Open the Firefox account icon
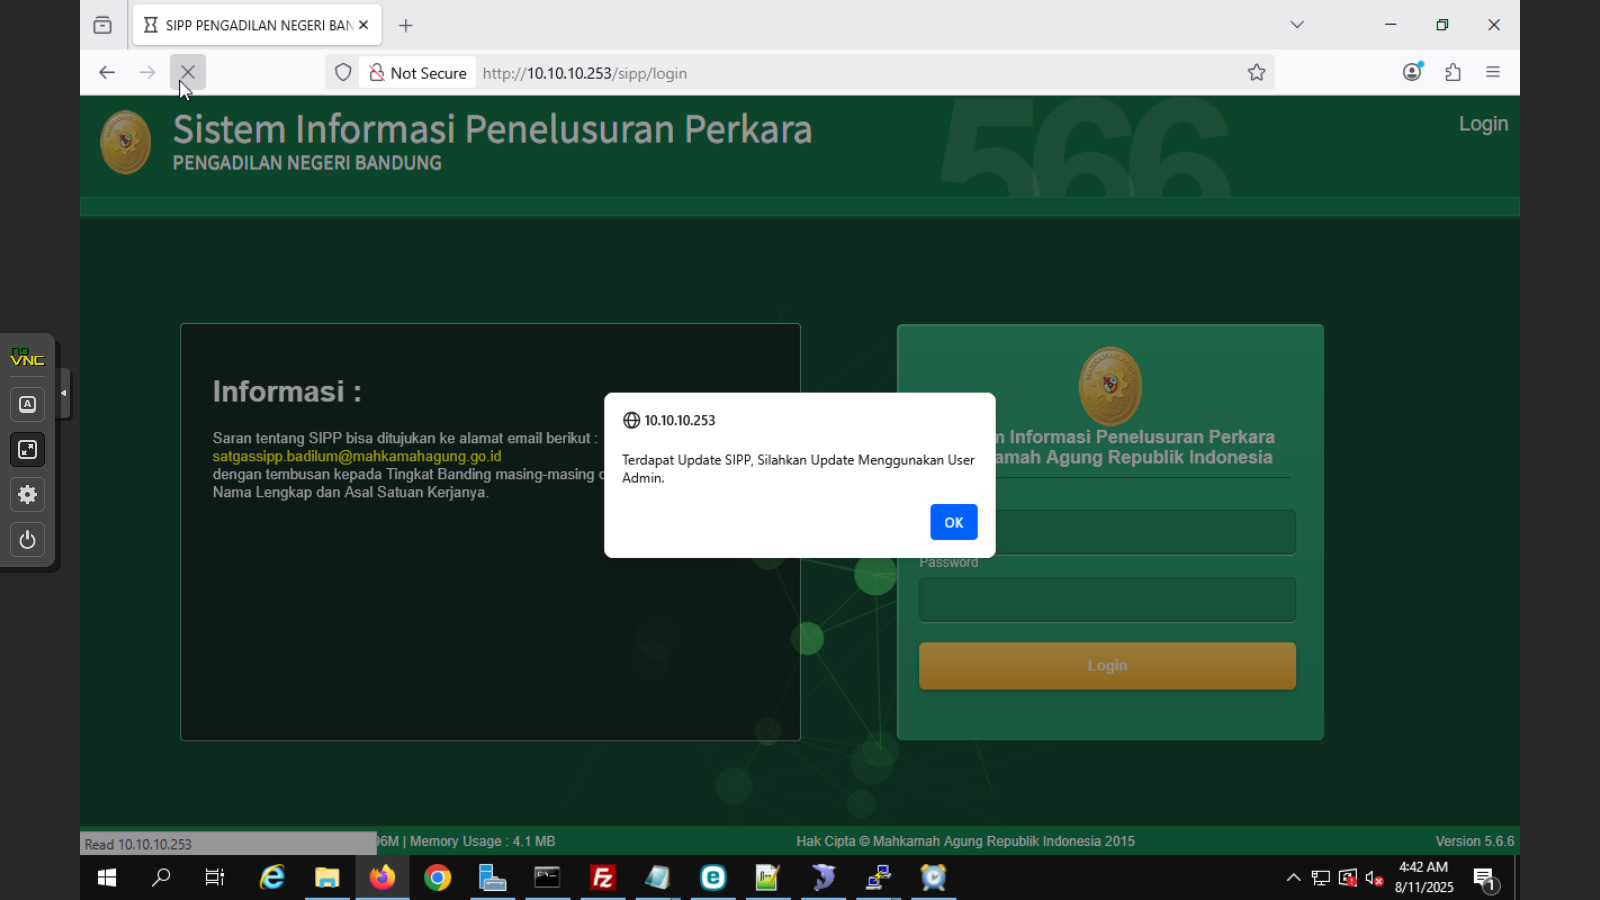The image size is (1600, 900). [x=1412, y=72]
